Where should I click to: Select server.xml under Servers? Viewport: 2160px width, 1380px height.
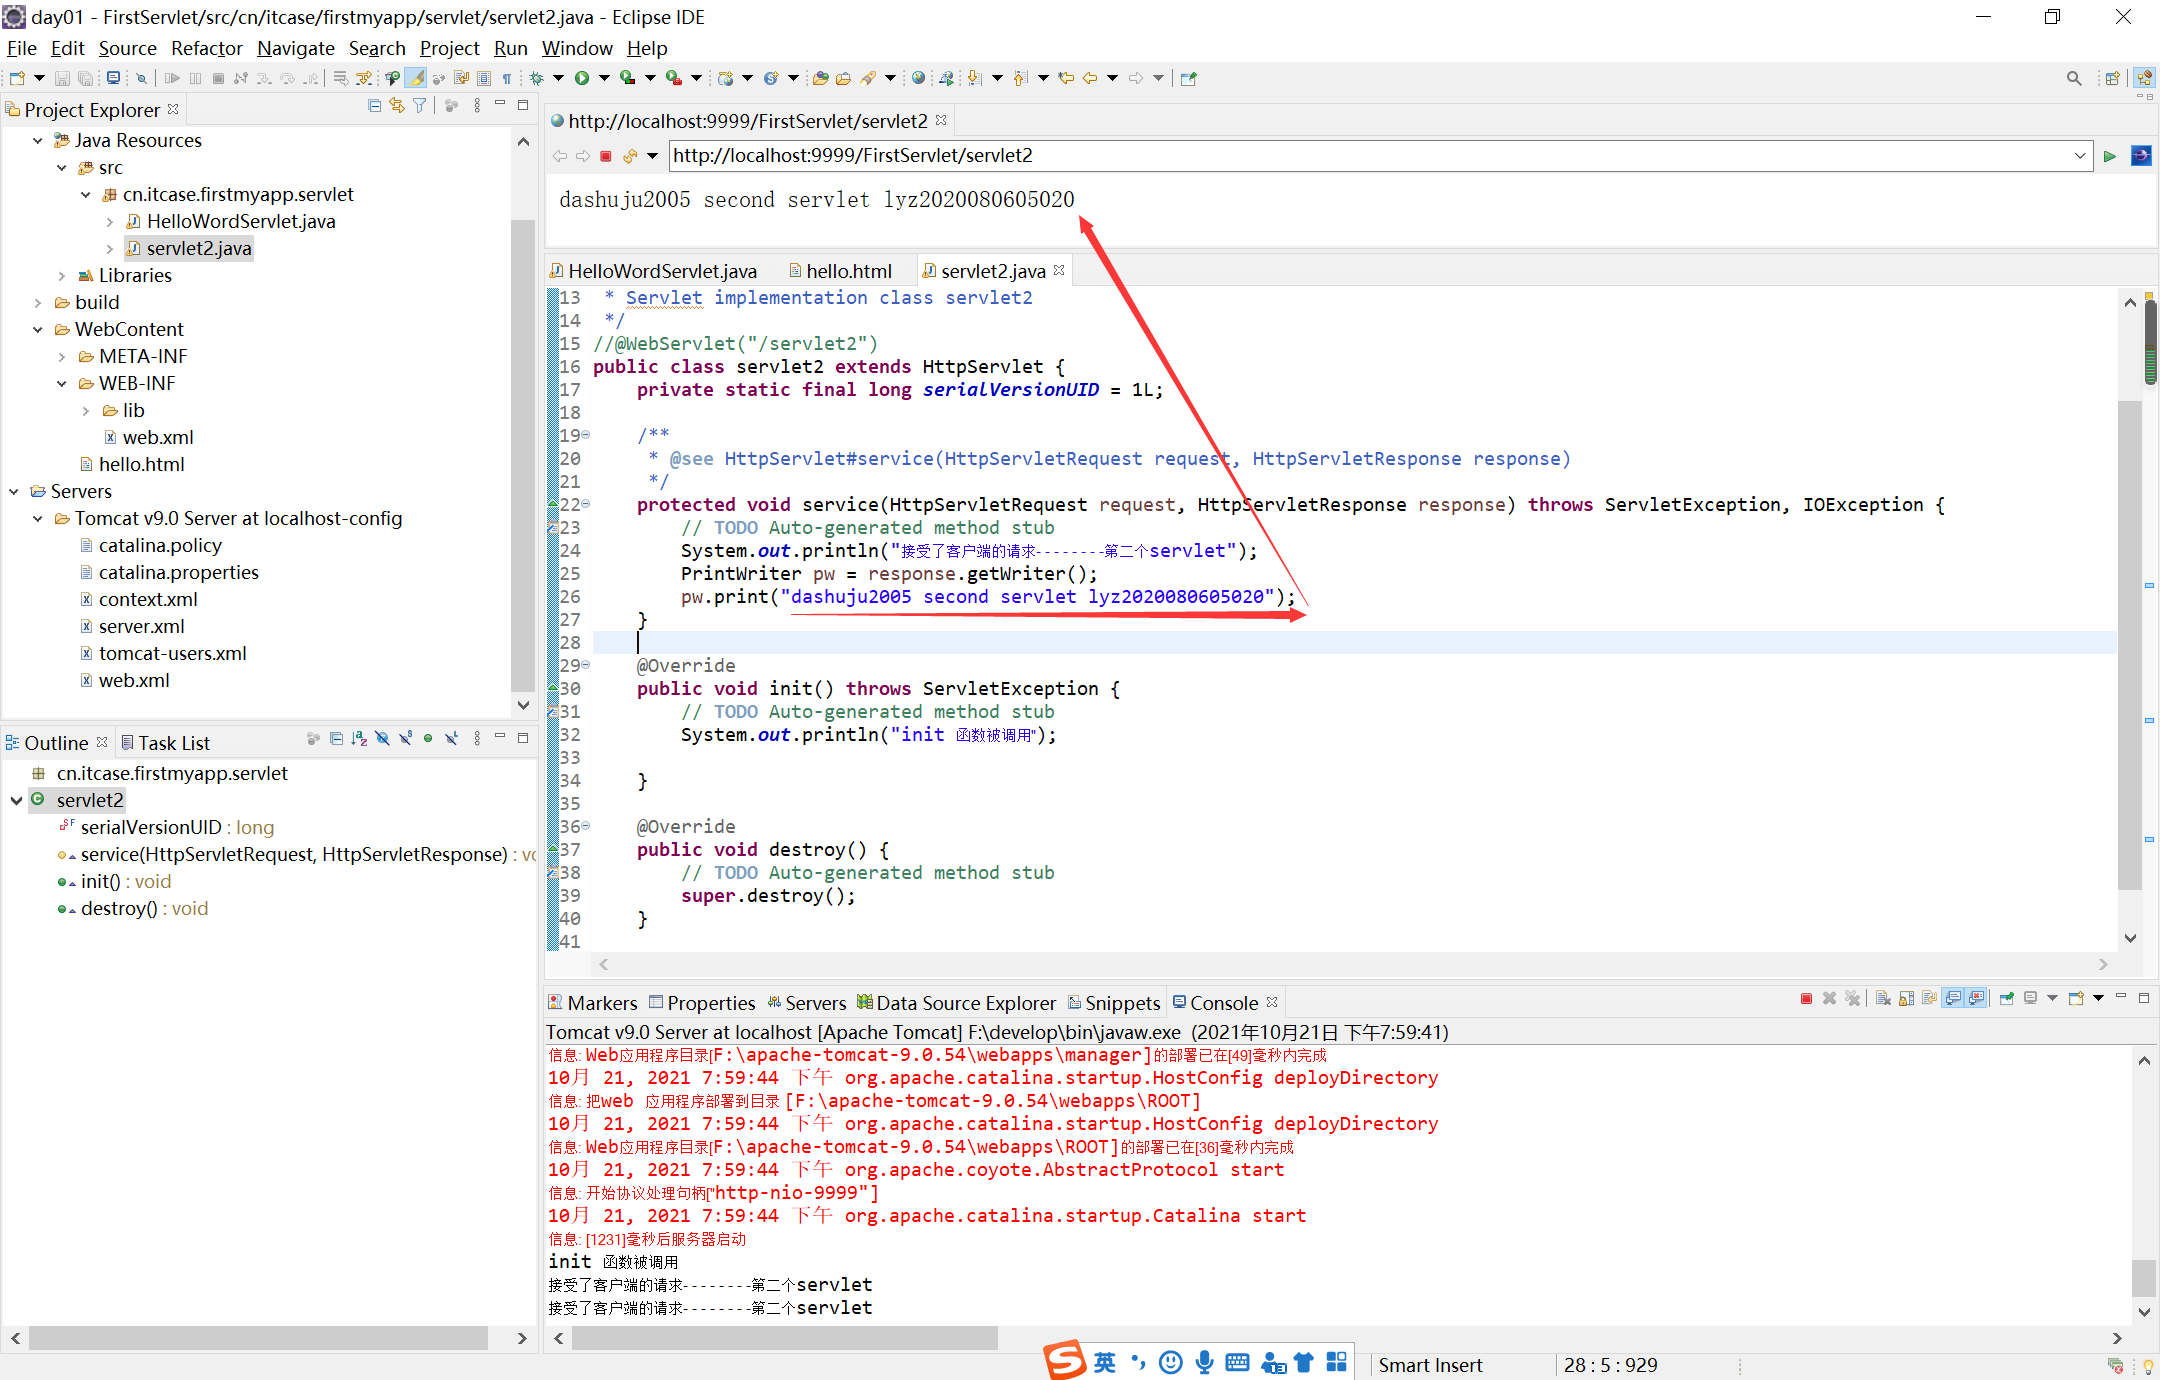pyautogui.click(x=141, y=626)
